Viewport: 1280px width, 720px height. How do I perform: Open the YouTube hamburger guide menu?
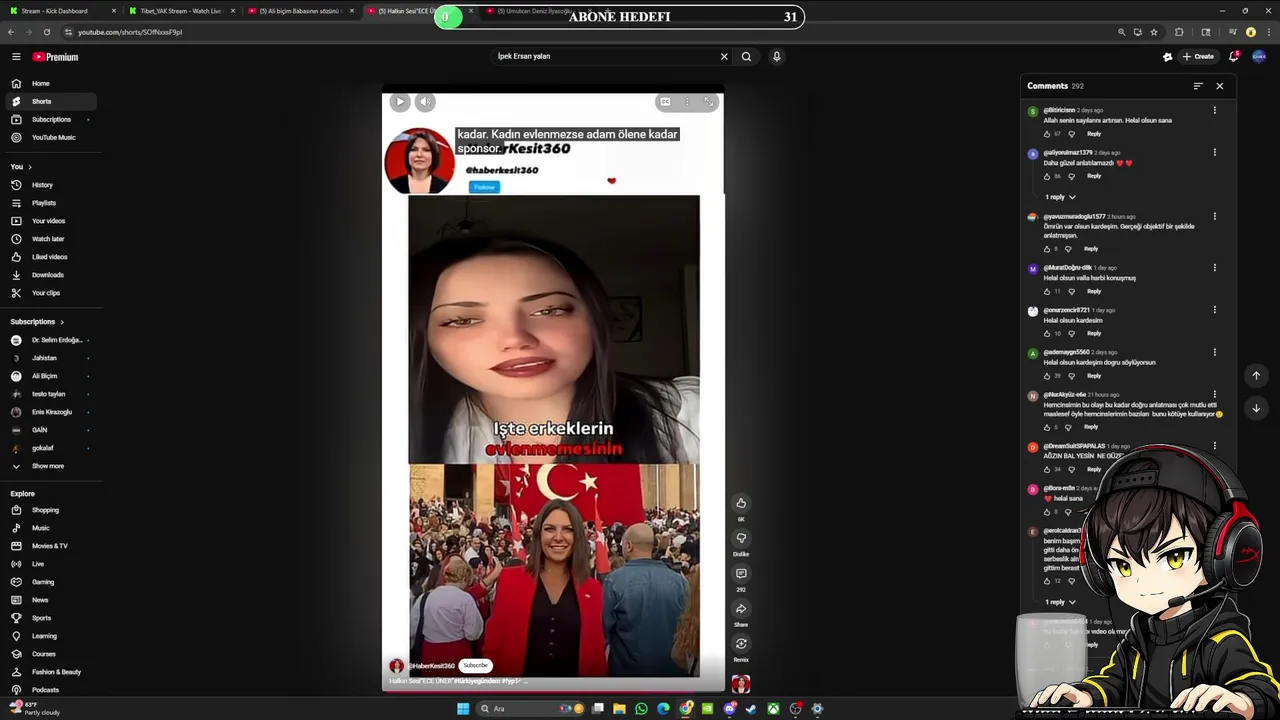(15, 57)
